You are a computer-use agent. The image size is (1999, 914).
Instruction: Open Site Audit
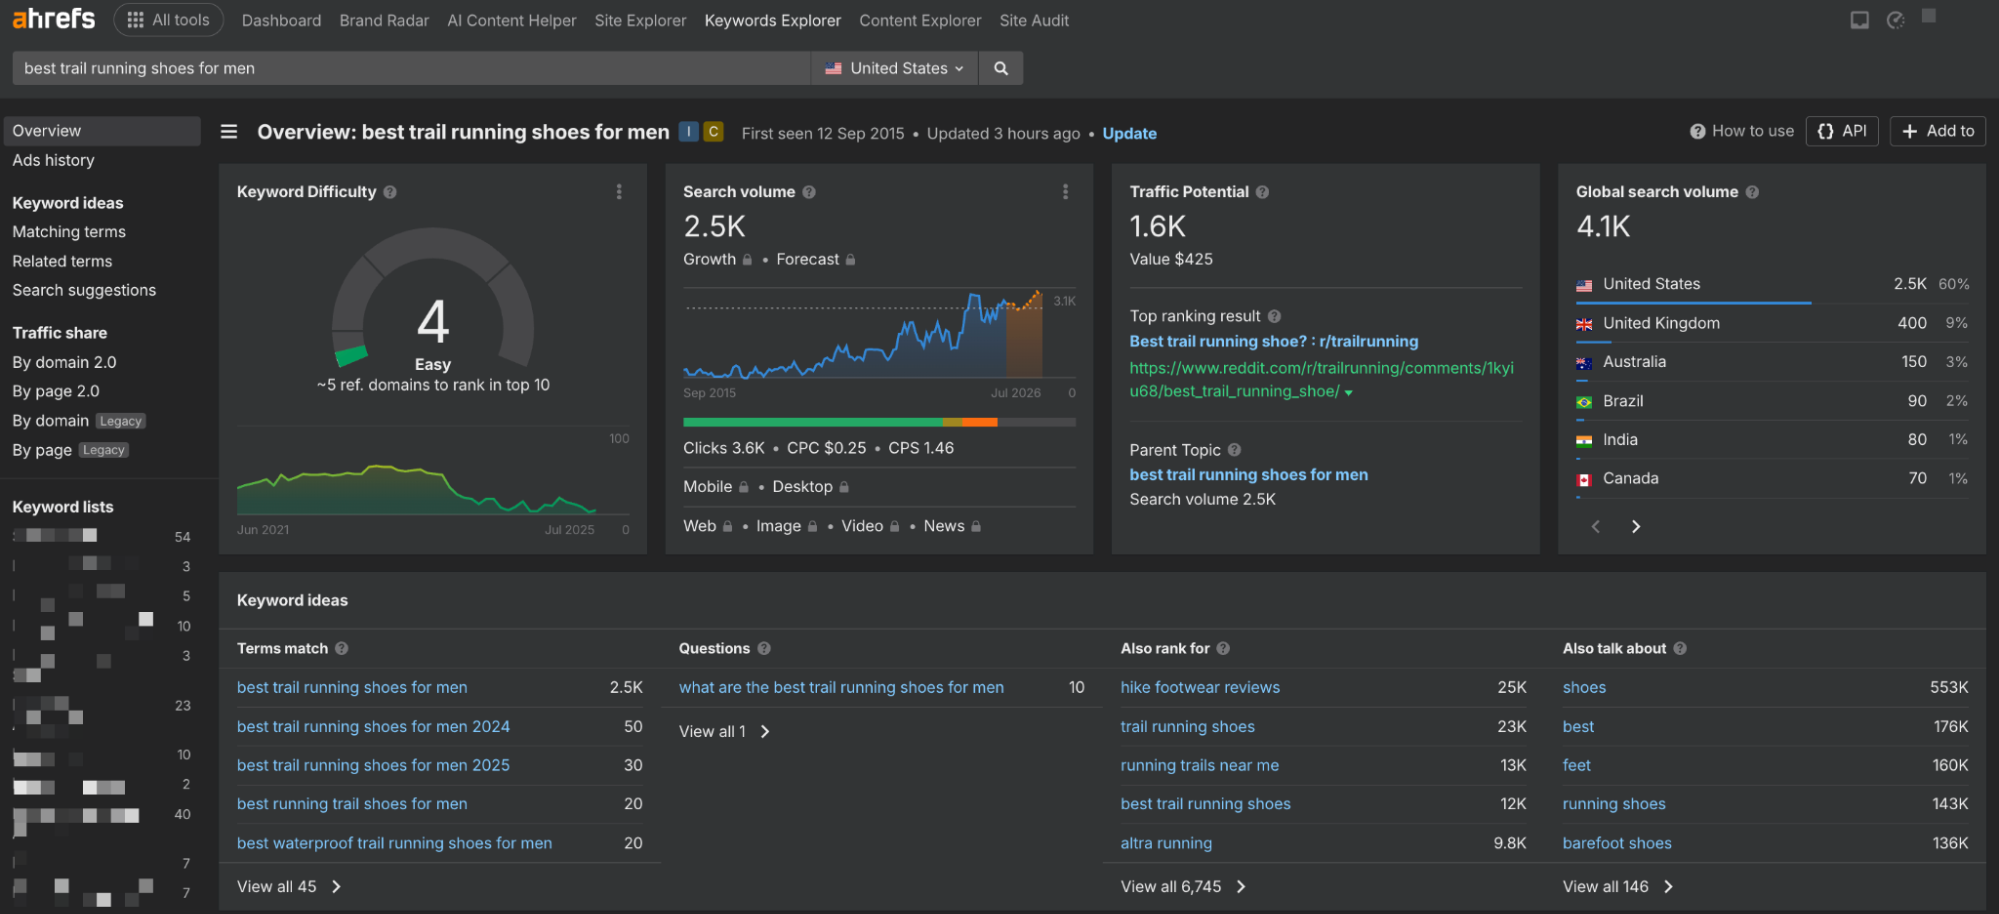click(1034, 20)
